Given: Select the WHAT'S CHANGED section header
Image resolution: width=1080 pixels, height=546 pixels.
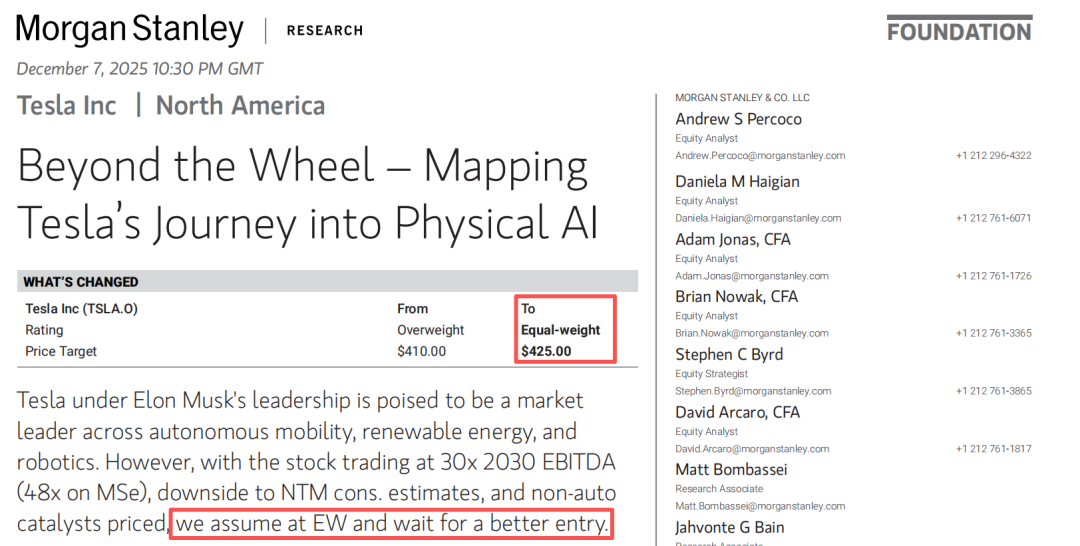Looking at the screenshot, I should click(x=81, y=282).
